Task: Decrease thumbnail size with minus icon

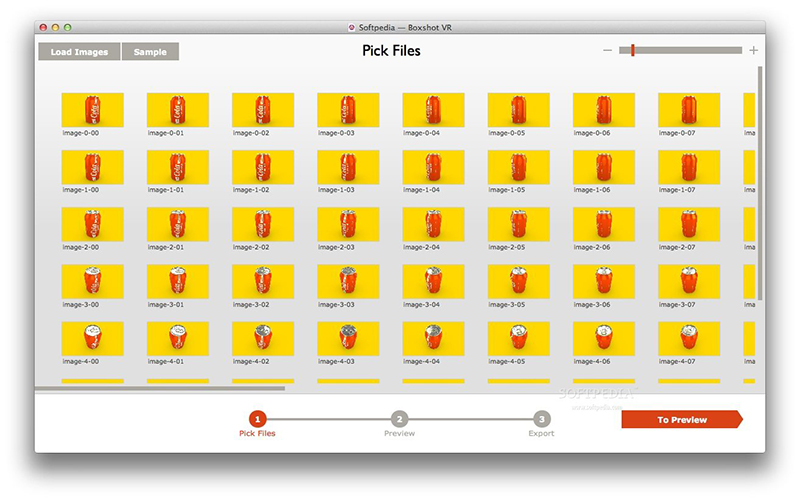Action: [x=607, y=50]
